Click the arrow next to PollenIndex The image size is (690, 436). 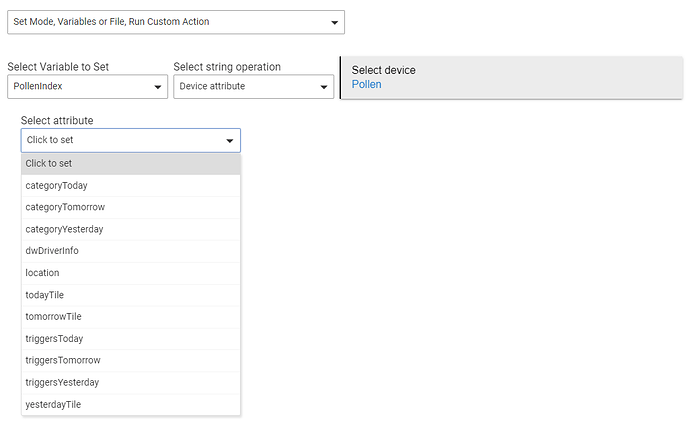pos(158,87)
